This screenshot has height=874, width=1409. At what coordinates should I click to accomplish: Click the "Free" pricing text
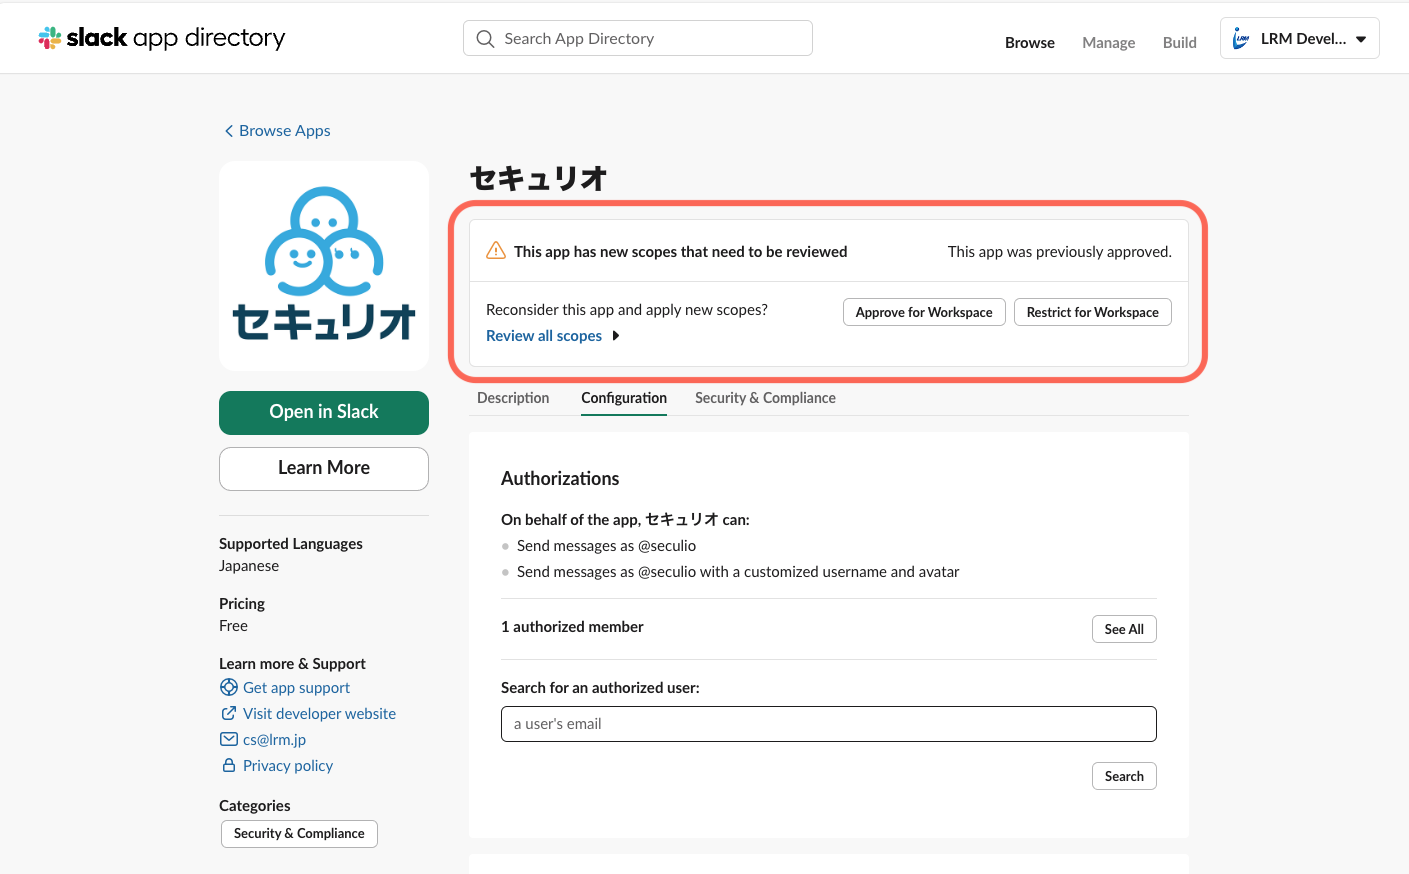(233, 626)
